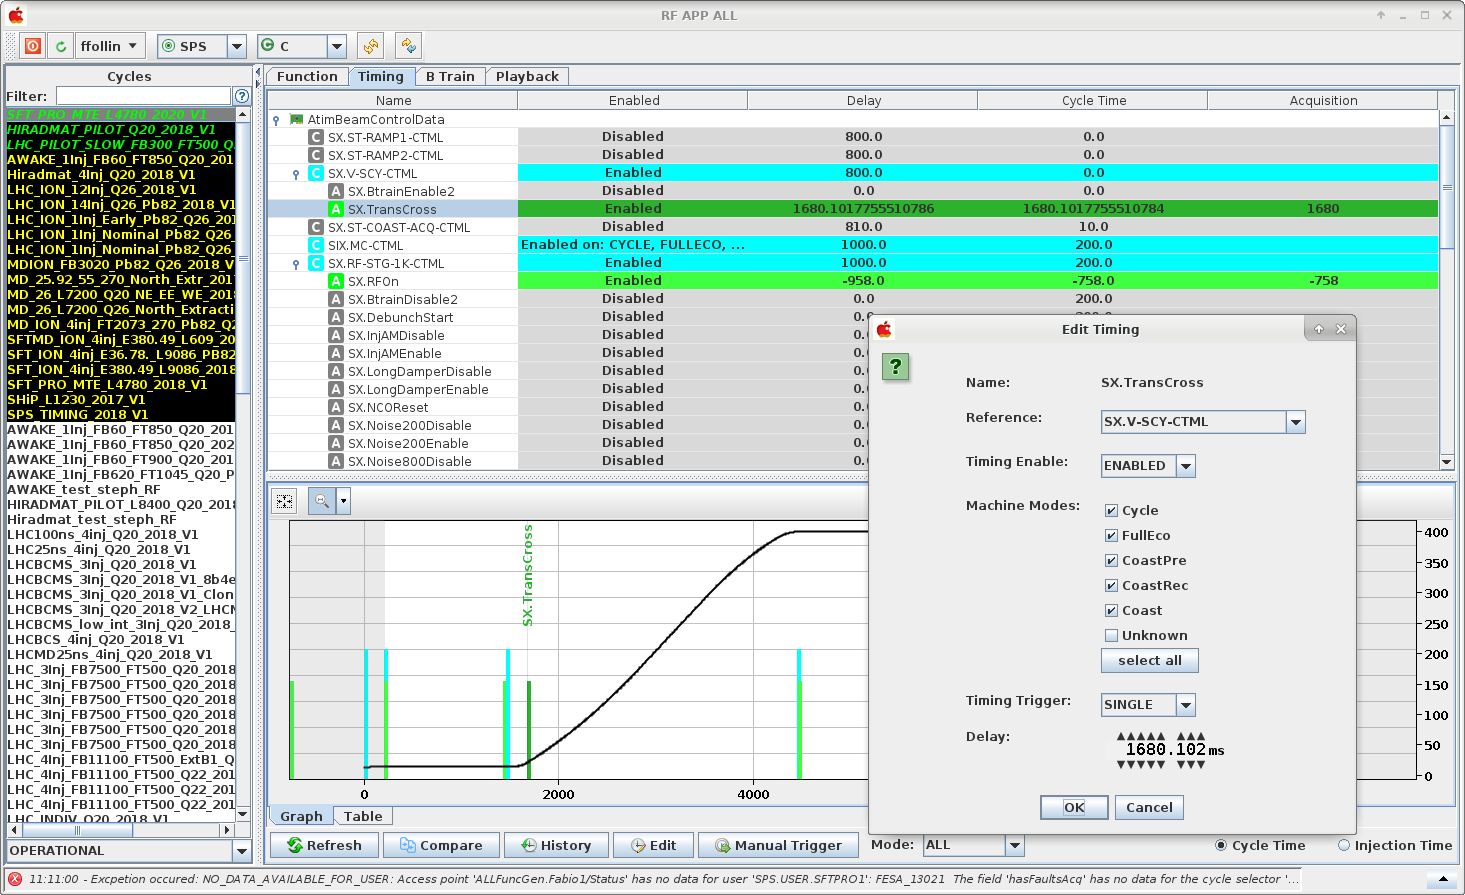Click the zoom magnifier icon above graph

coord(322,501)
